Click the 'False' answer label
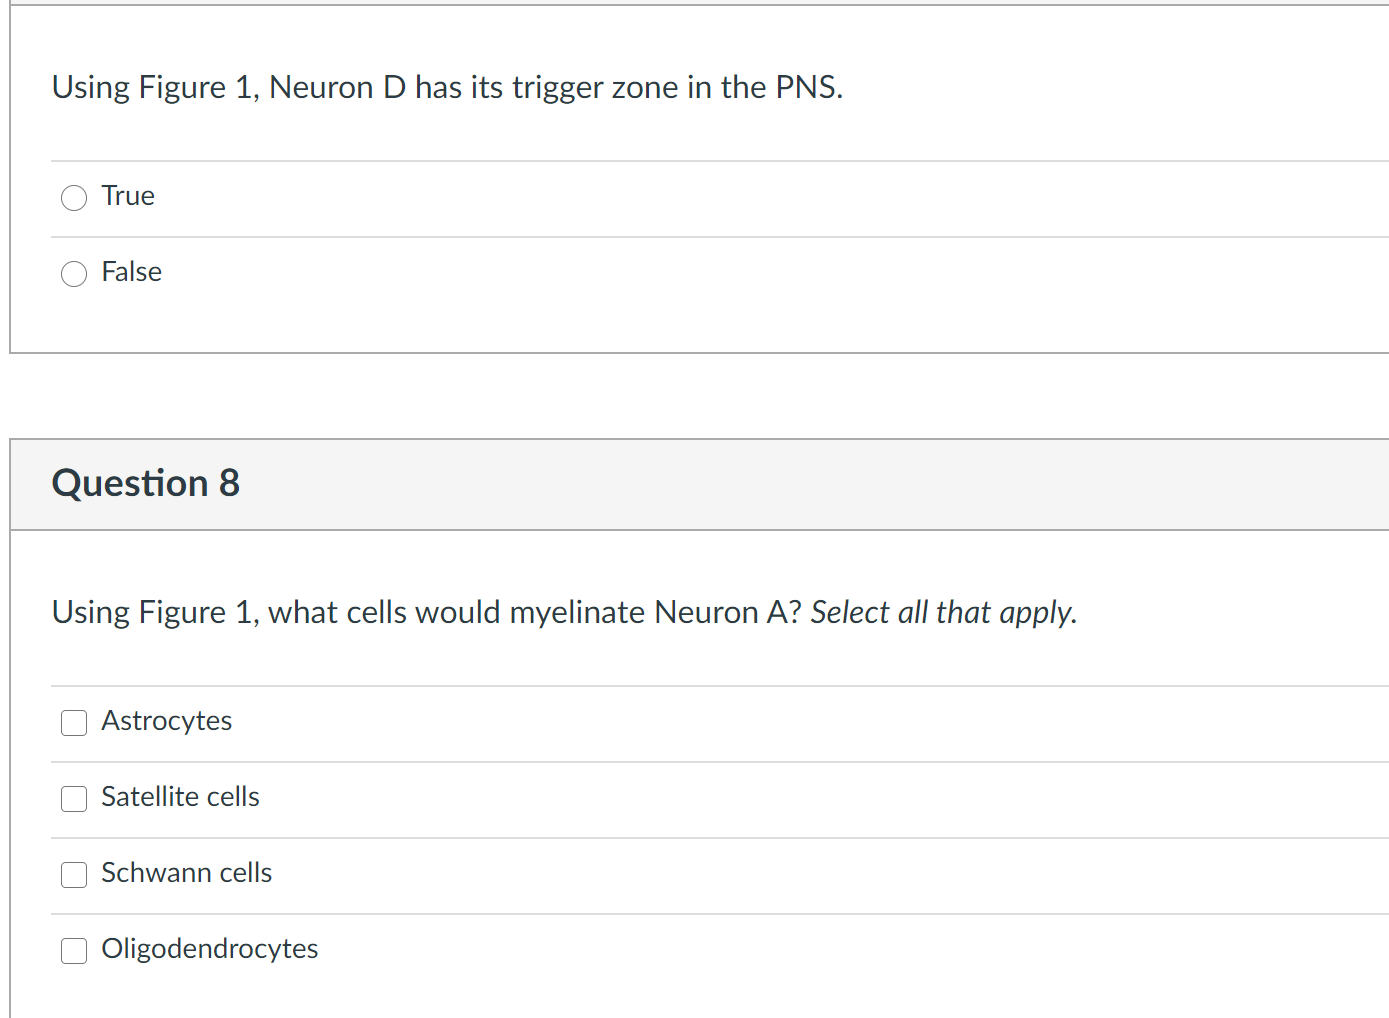 (x=130, y=271)
